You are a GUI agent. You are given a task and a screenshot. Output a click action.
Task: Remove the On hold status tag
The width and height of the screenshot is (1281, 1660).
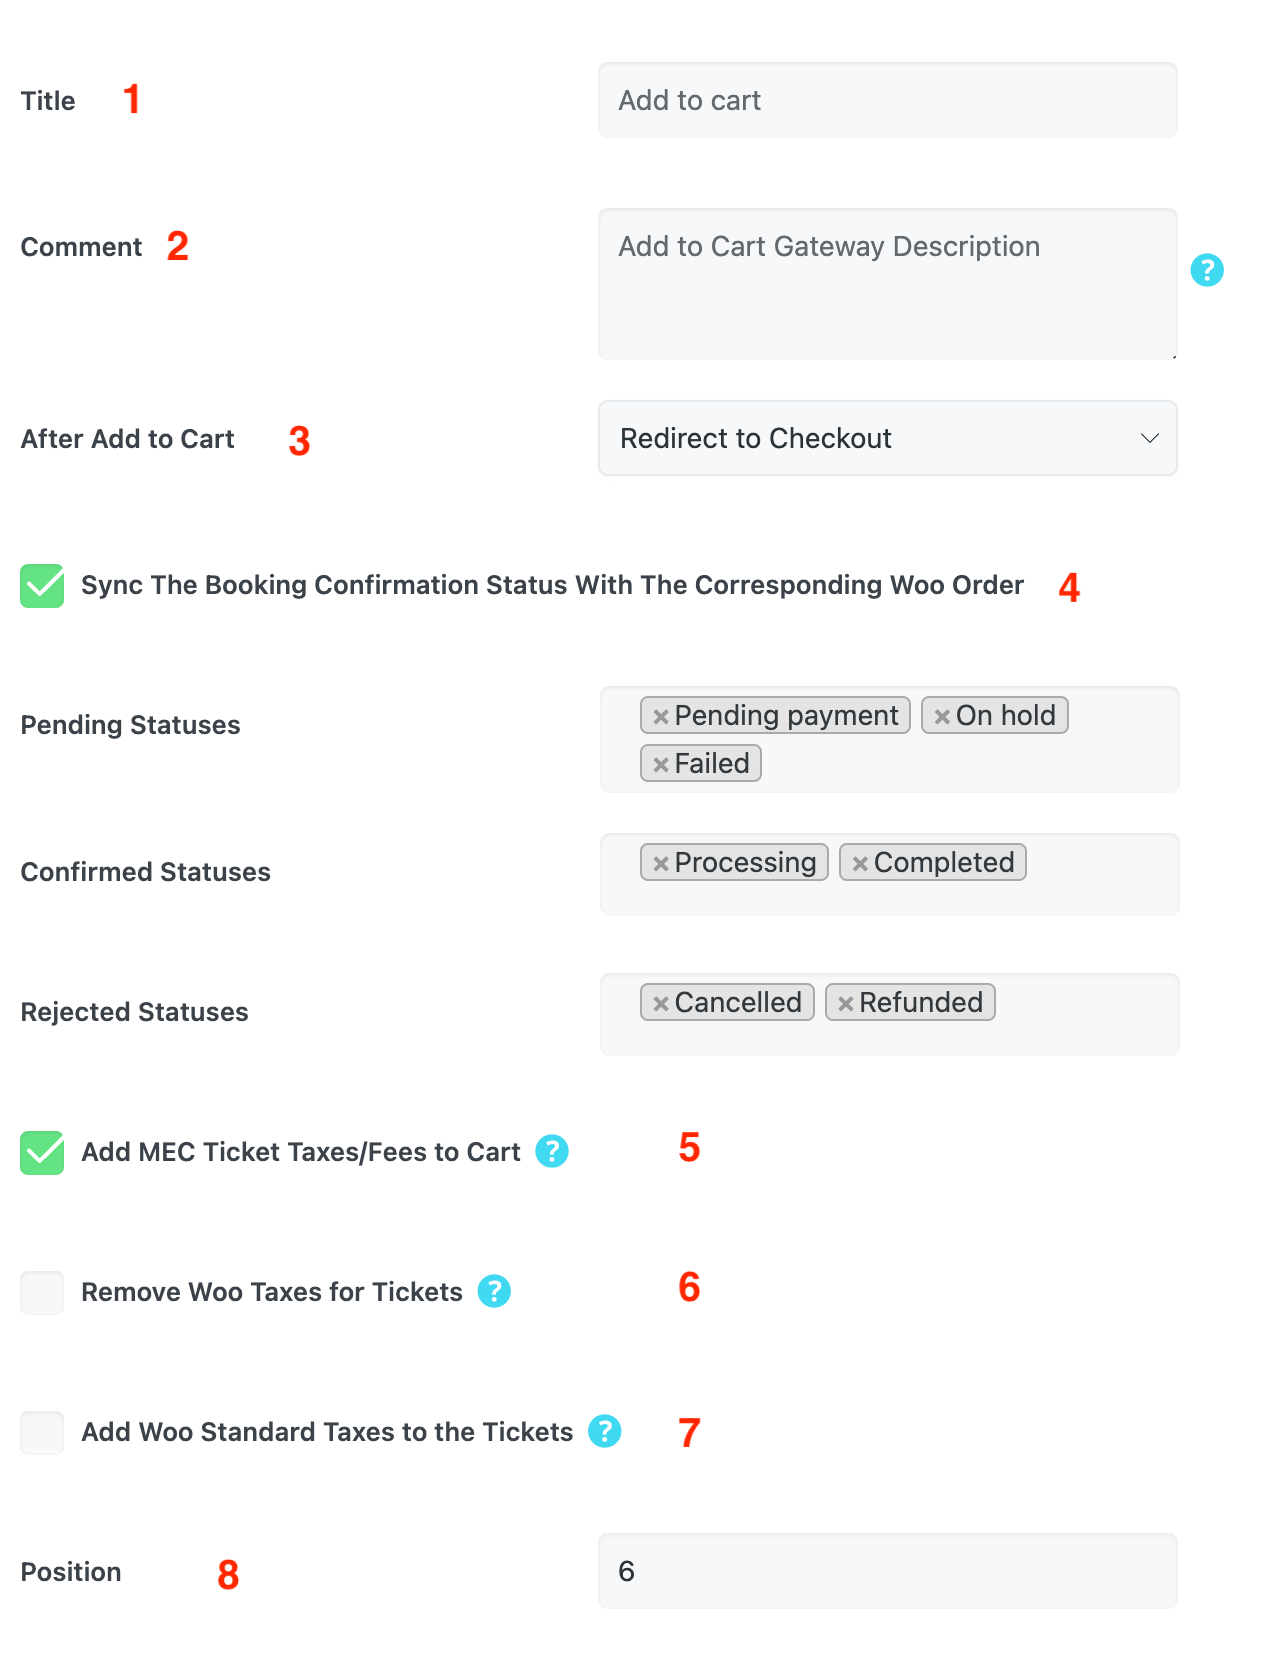[941, 716]
